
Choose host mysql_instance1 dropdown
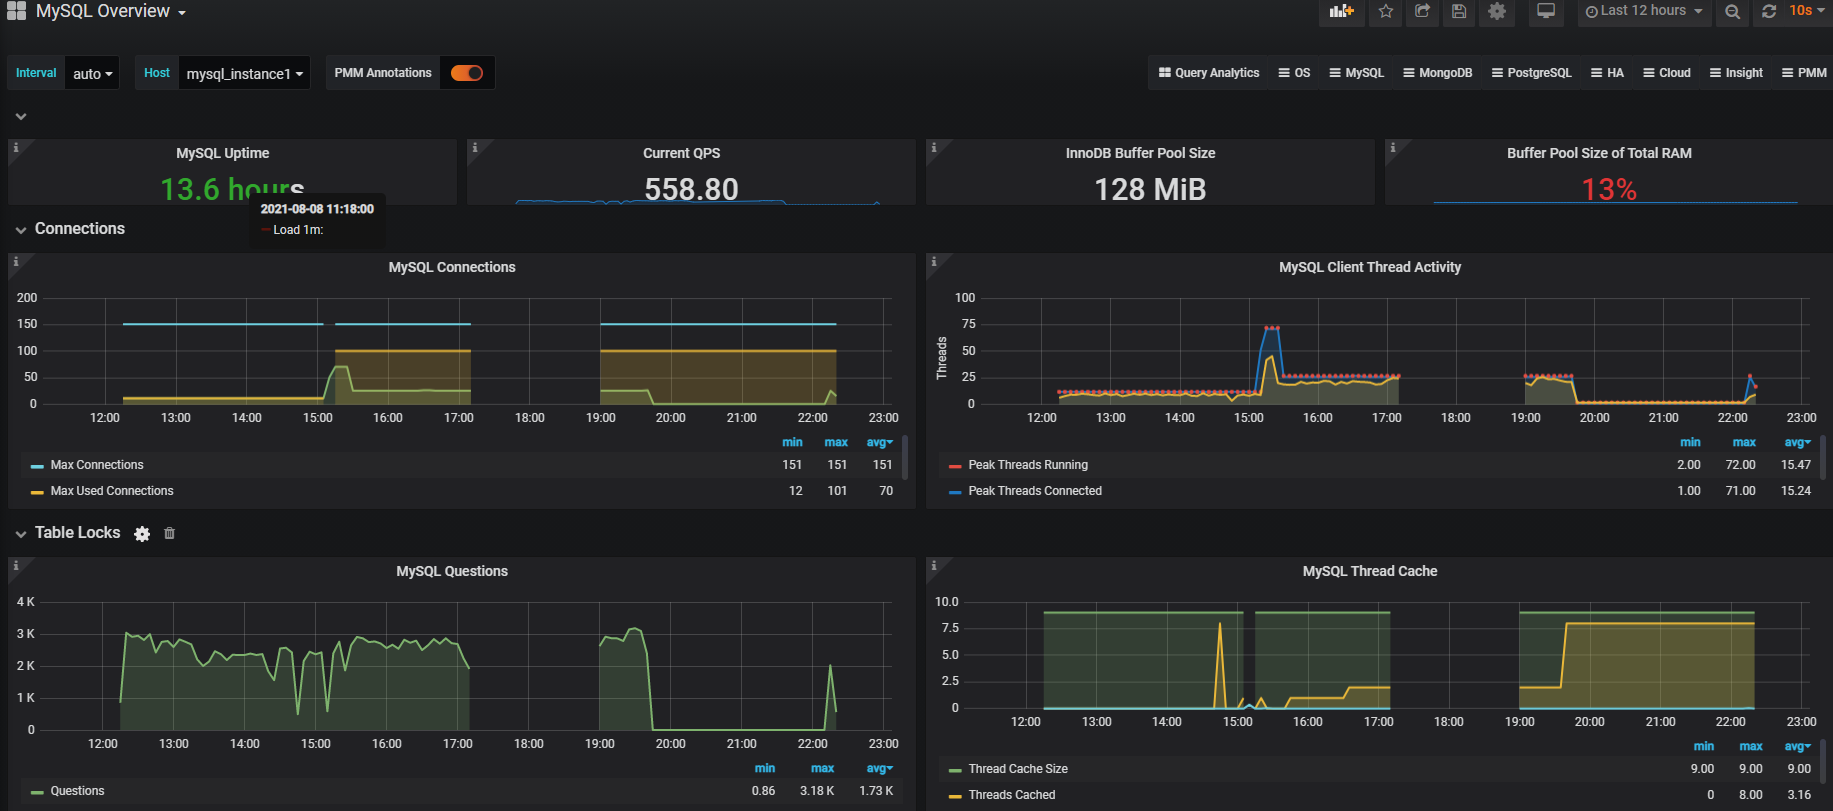[244, 73]
